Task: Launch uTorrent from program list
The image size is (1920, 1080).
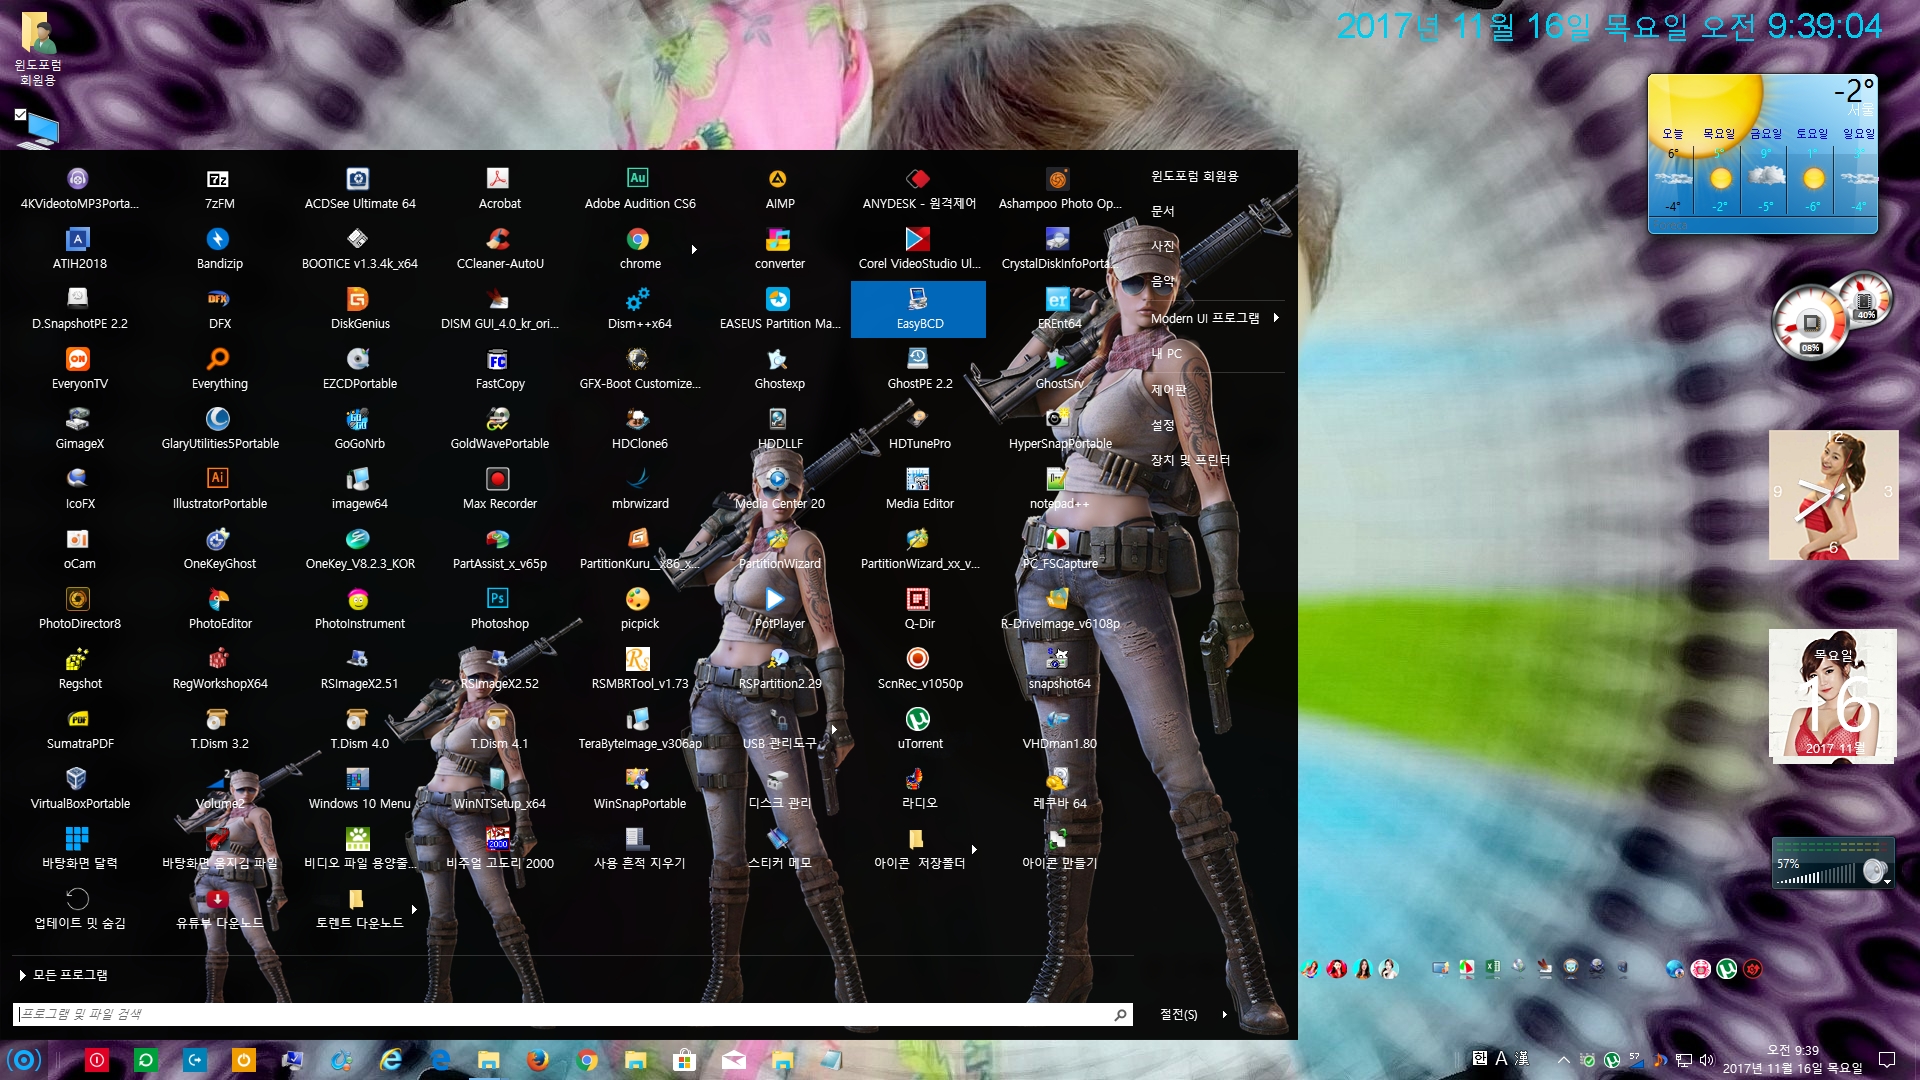Action: pyautogui.click(x=919, y=730)
